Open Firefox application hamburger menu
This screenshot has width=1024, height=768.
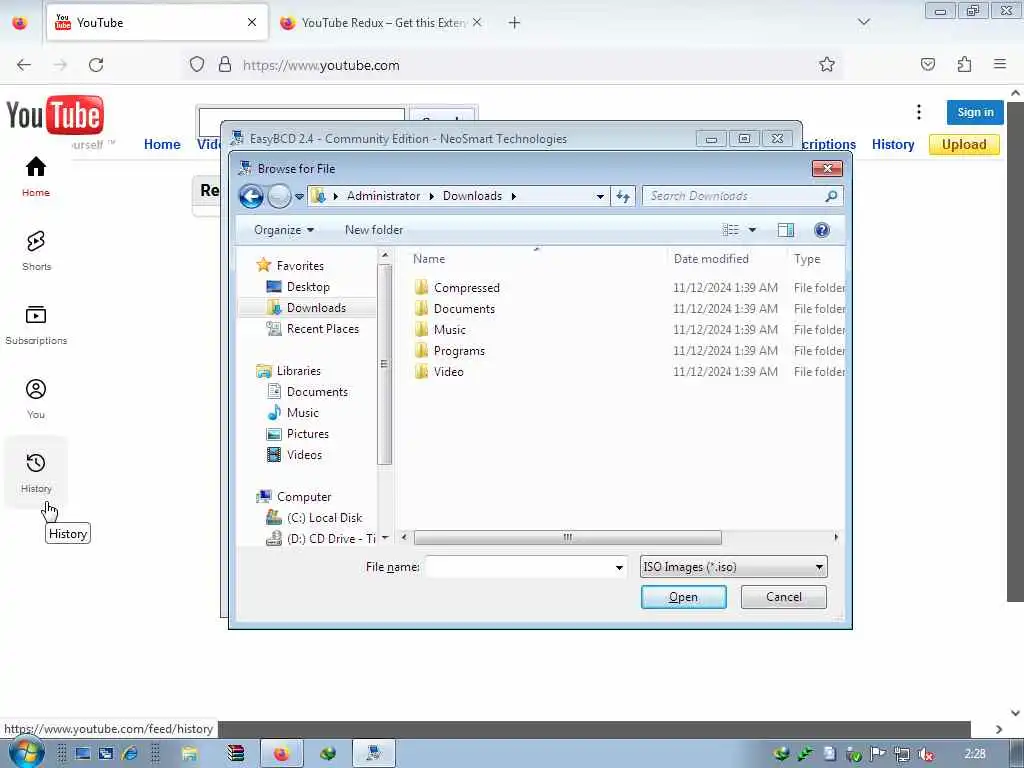pyautogui.click(x=1000, y=64)
